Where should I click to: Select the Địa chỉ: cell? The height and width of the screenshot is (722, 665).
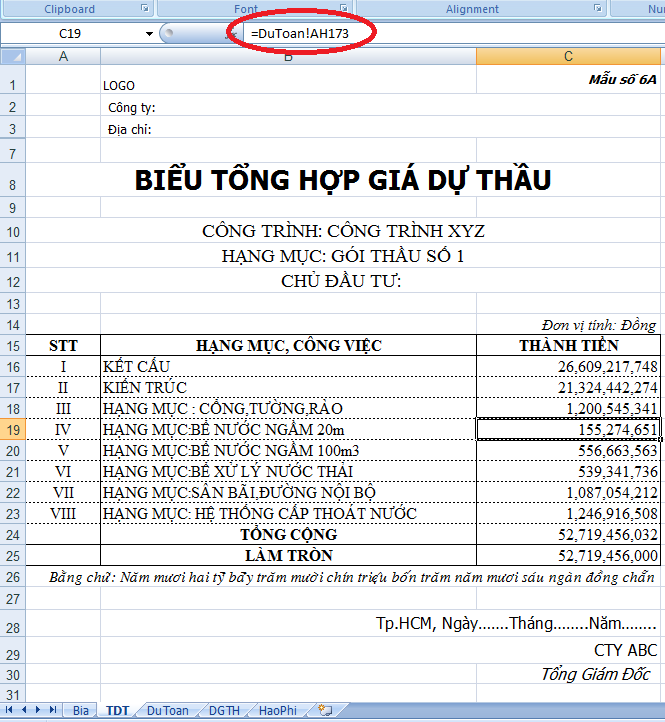288,129
